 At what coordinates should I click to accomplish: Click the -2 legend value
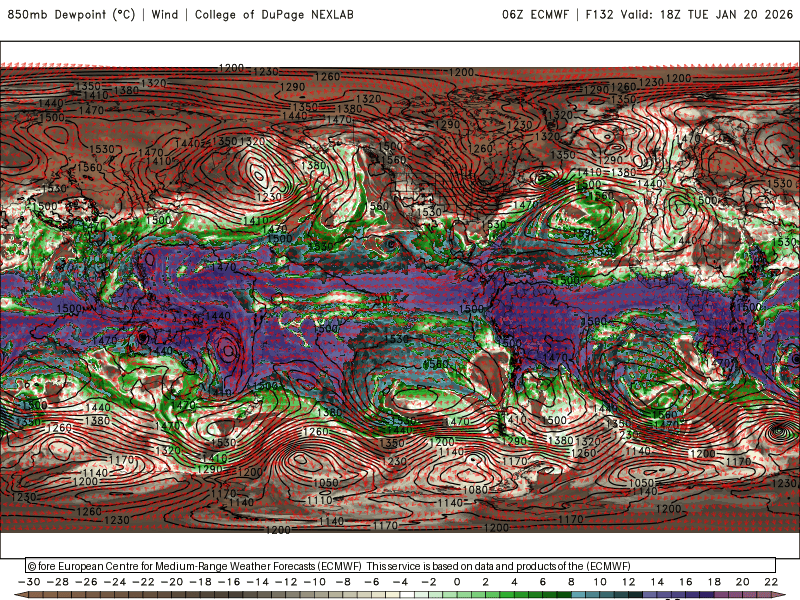pos(429,582)
